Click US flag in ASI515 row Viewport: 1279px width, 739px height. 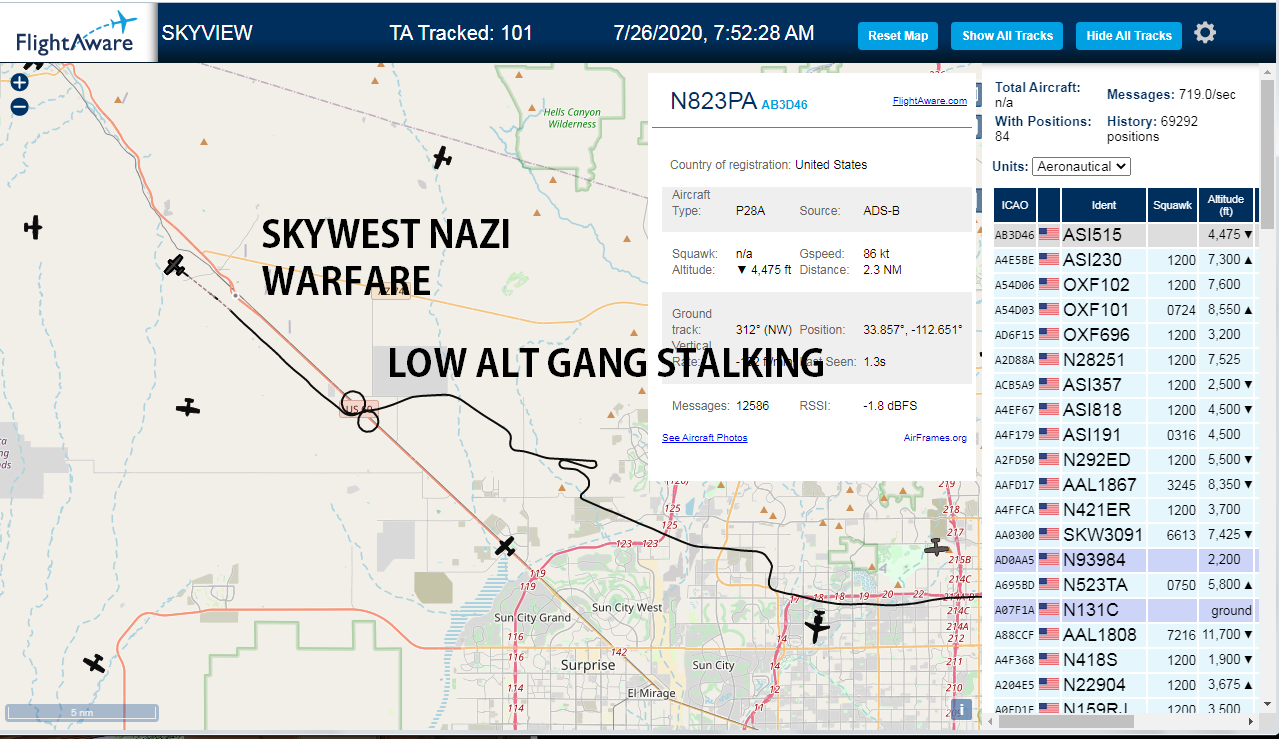click(1049, 235)
